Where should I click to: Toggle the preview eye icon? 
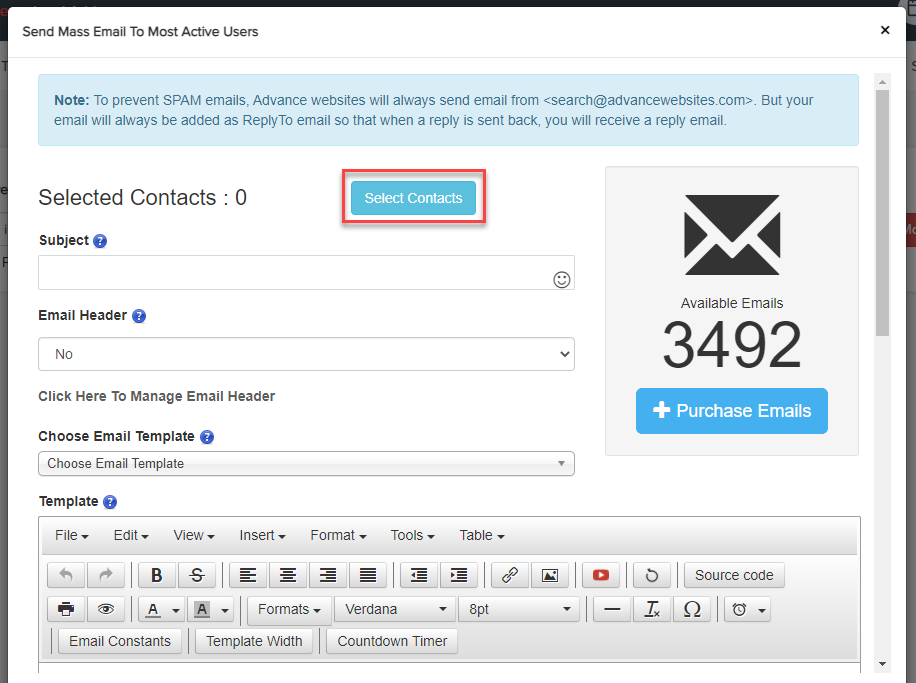point(105,609)
